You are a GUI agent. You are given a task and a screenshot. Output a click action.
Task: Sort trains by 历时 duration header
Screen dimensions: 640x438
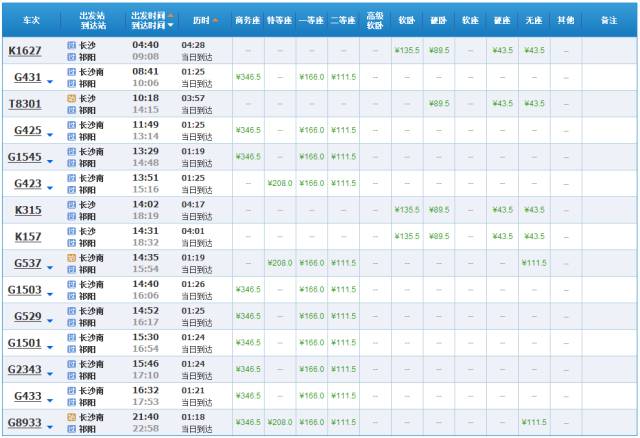click(x=205, y=20)
